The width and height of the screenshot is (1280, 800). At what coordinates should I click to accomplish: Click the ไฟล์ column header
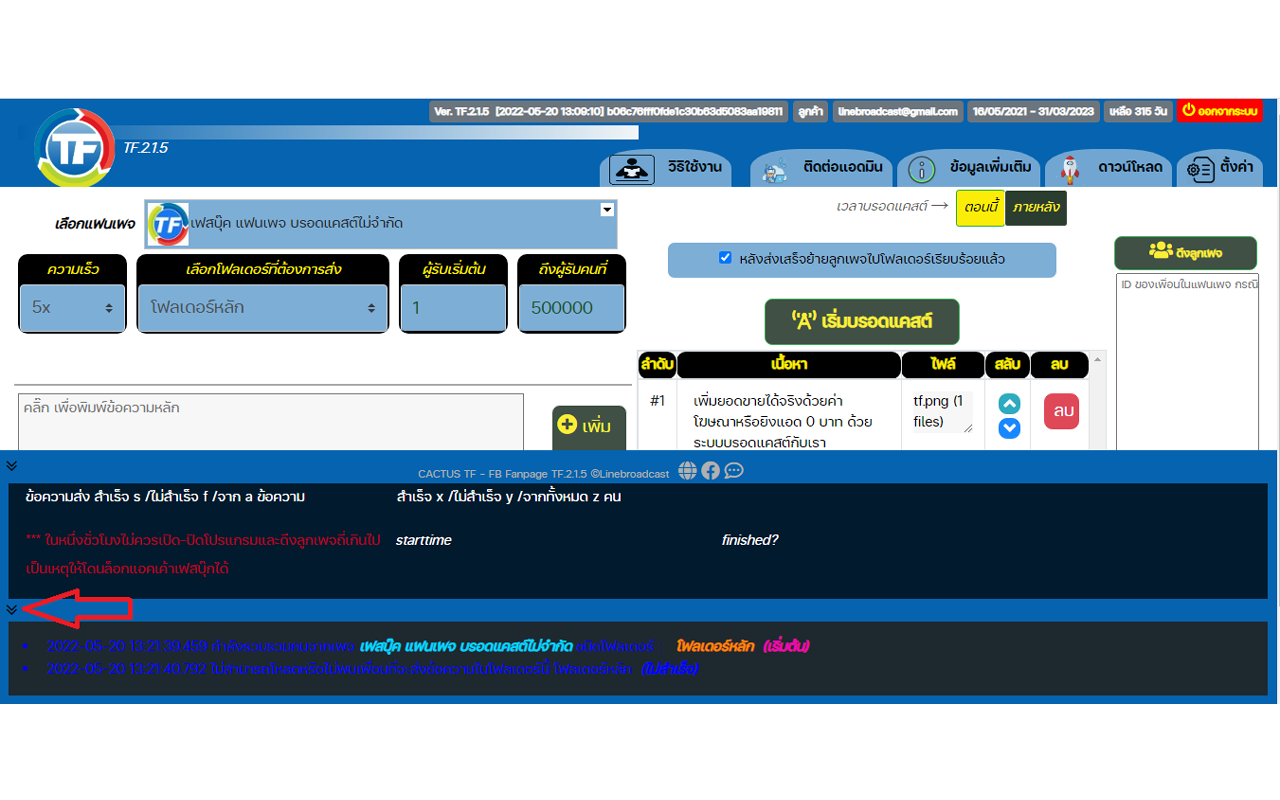tap(942, 365)
